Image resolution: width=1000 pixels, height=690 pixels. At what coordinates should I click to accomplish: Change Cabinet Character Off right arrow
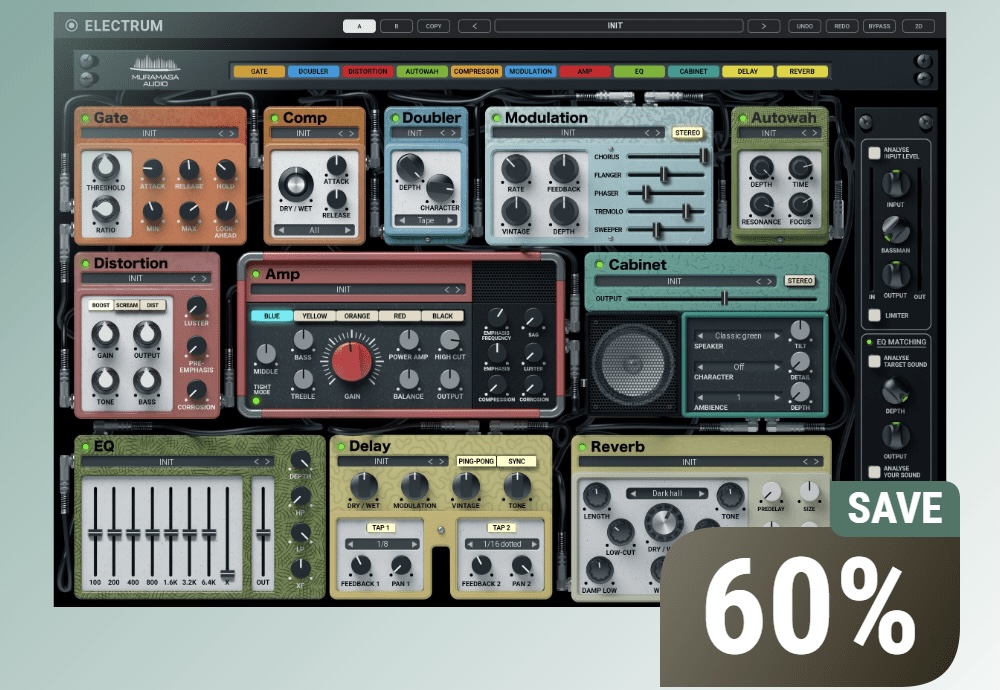pos(777,367)
